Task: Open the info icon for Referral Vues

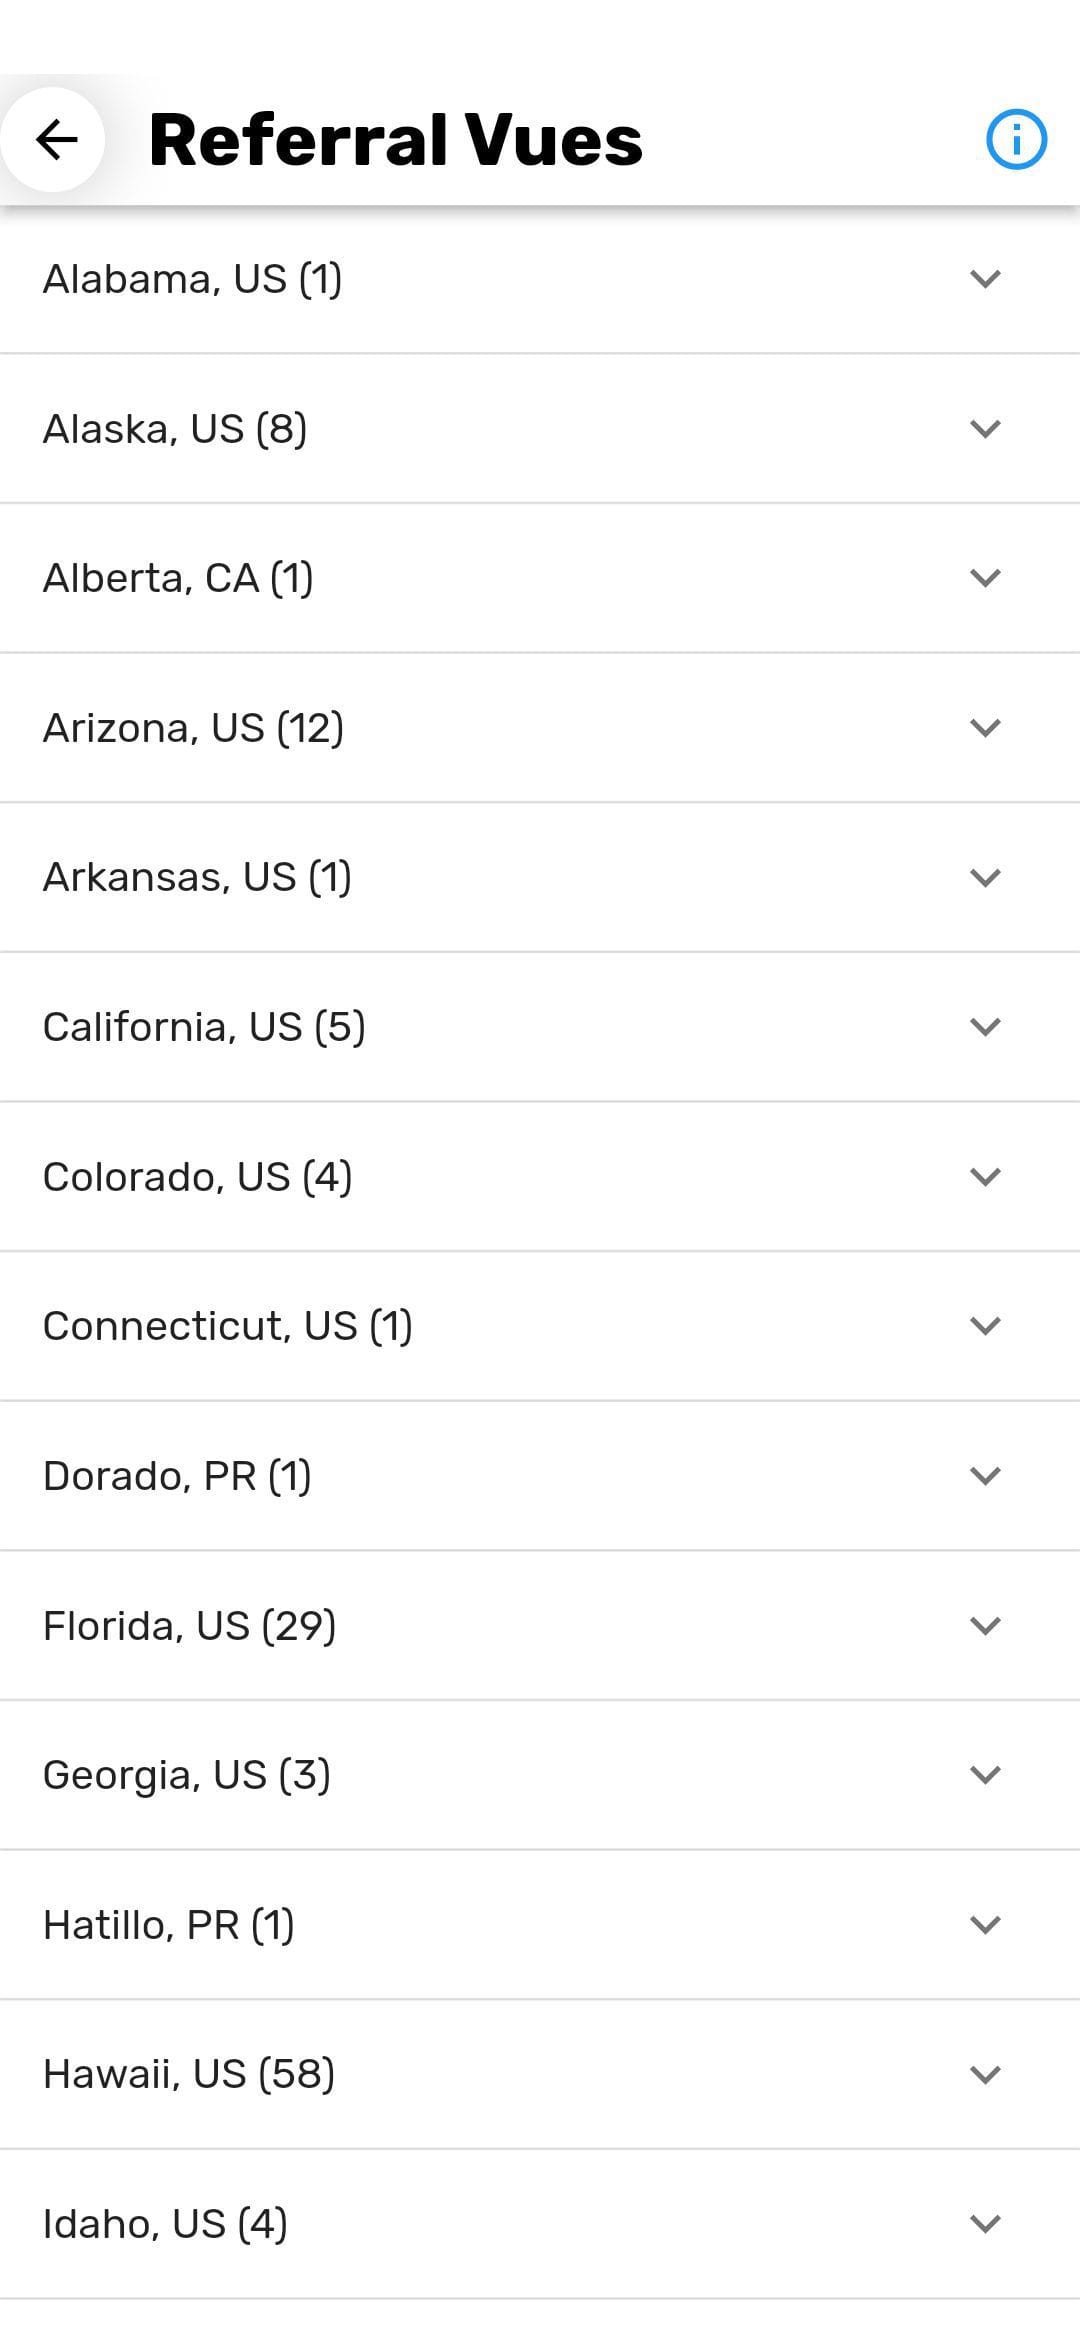Action: coord(1016,140)
